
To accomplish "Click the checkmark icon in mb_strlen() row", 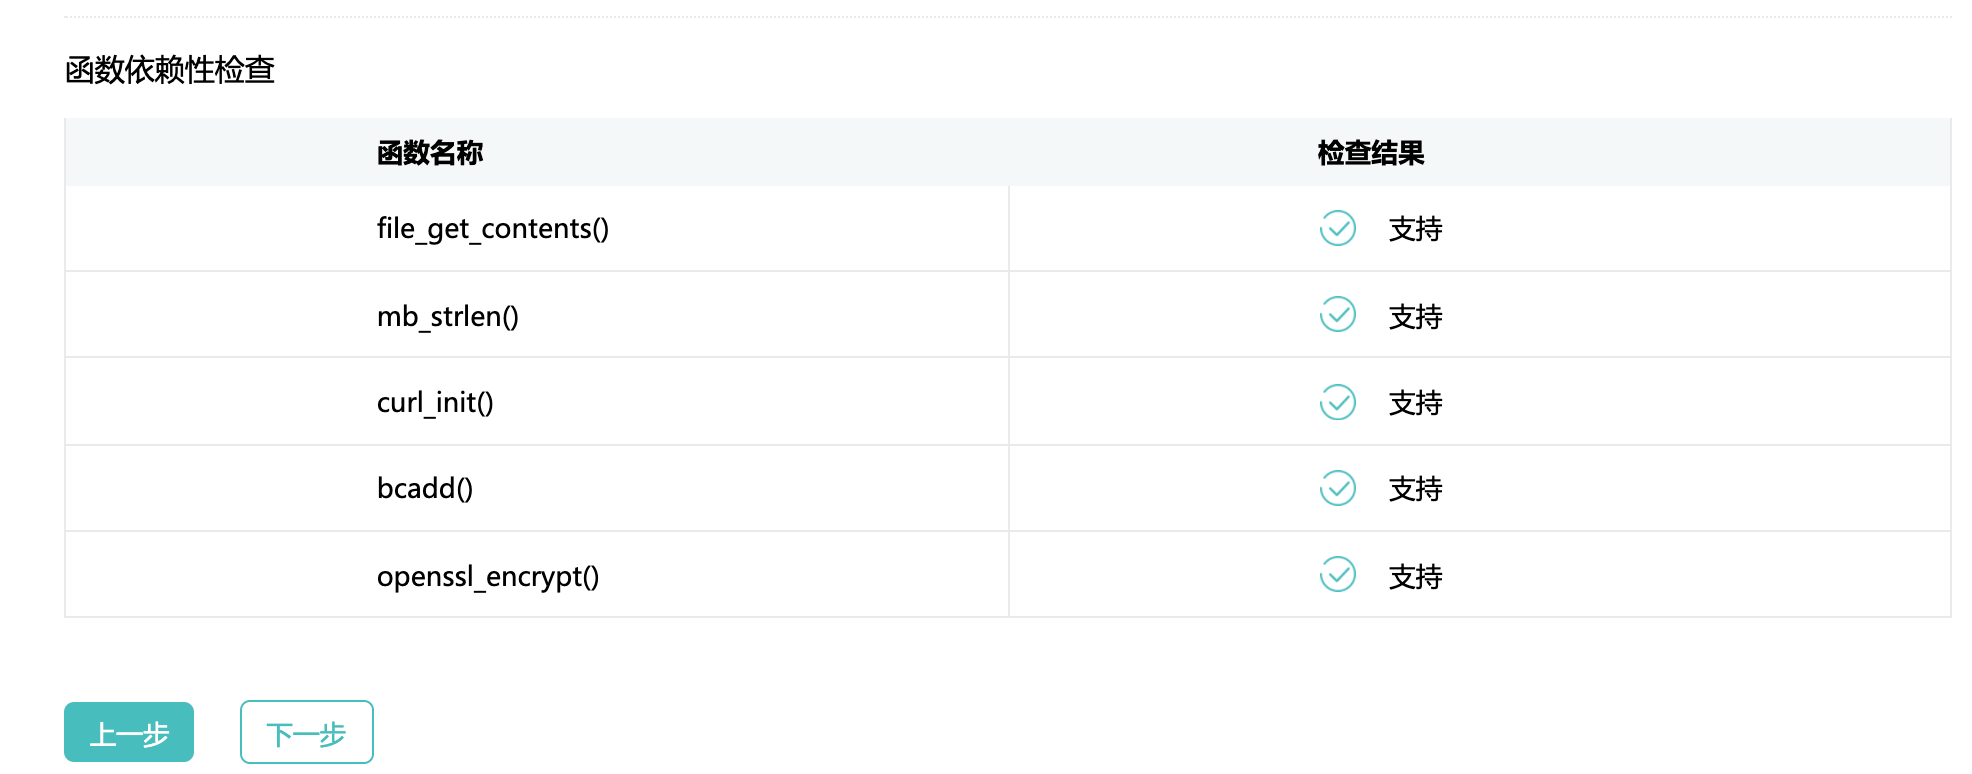I will (x=1337, y=315).
